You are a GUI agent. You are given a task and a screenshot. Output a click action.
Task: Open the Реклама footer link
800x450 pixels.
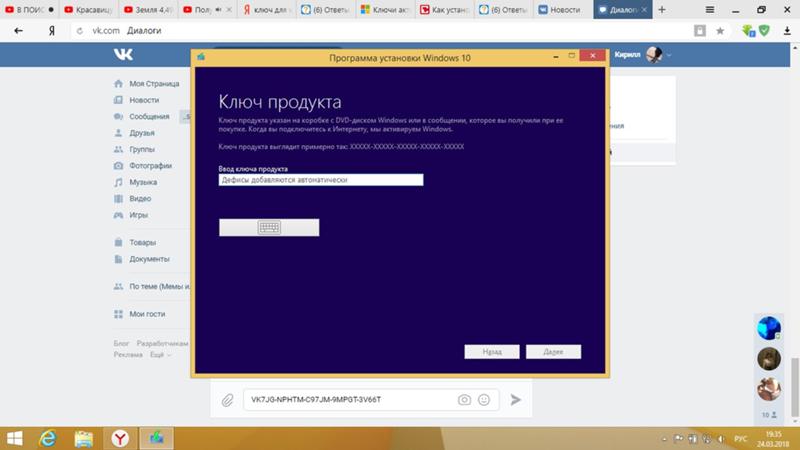(x=128, y=354)
